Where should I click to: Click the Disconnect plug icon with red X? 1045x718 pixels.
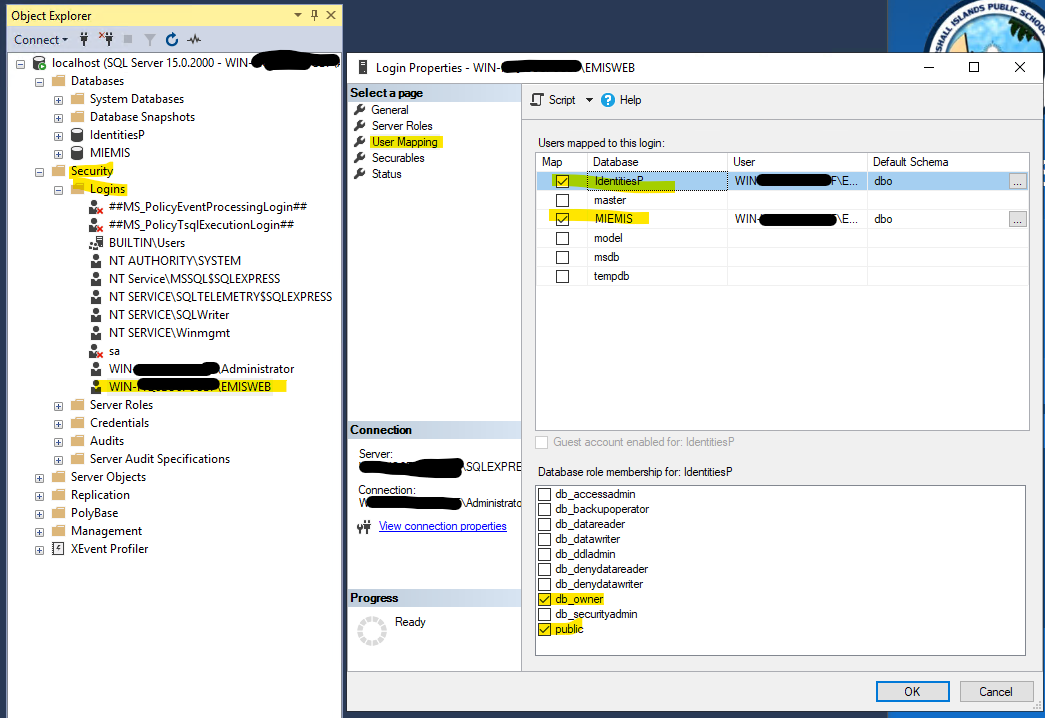pyautogui.click(x=106, y=40)
